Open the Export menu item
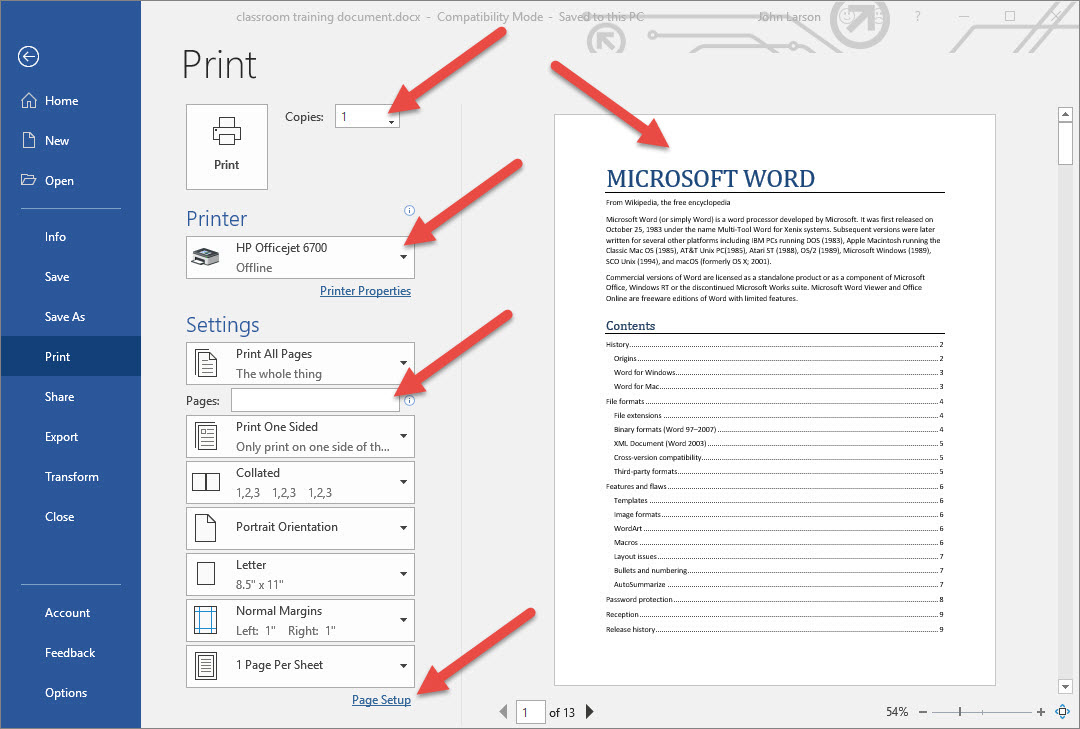 point(61,437)
